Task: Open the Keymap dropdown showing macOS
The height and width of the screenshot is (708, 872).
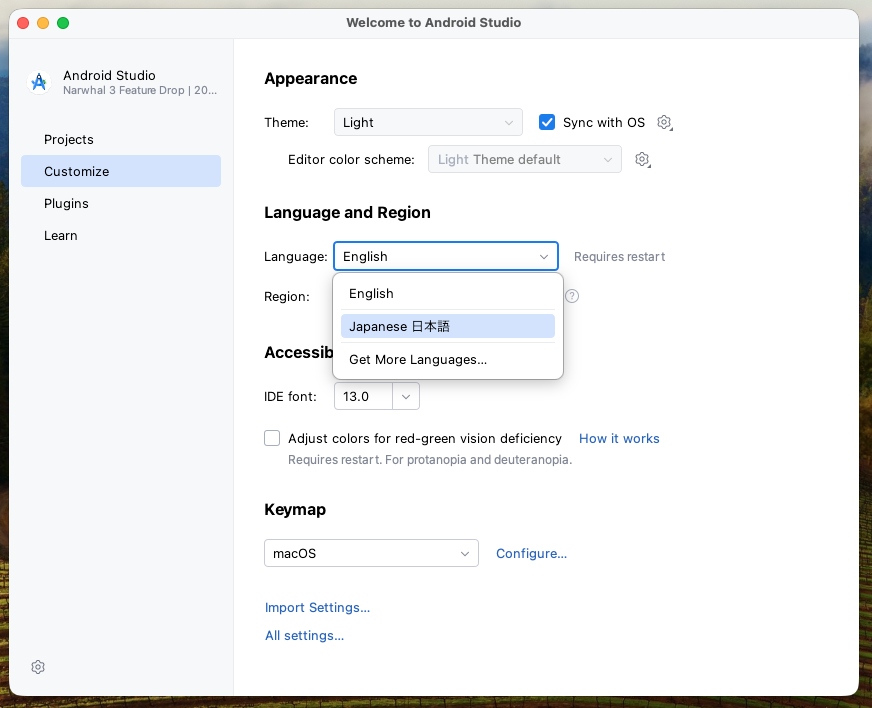Action: pos(371,553)
